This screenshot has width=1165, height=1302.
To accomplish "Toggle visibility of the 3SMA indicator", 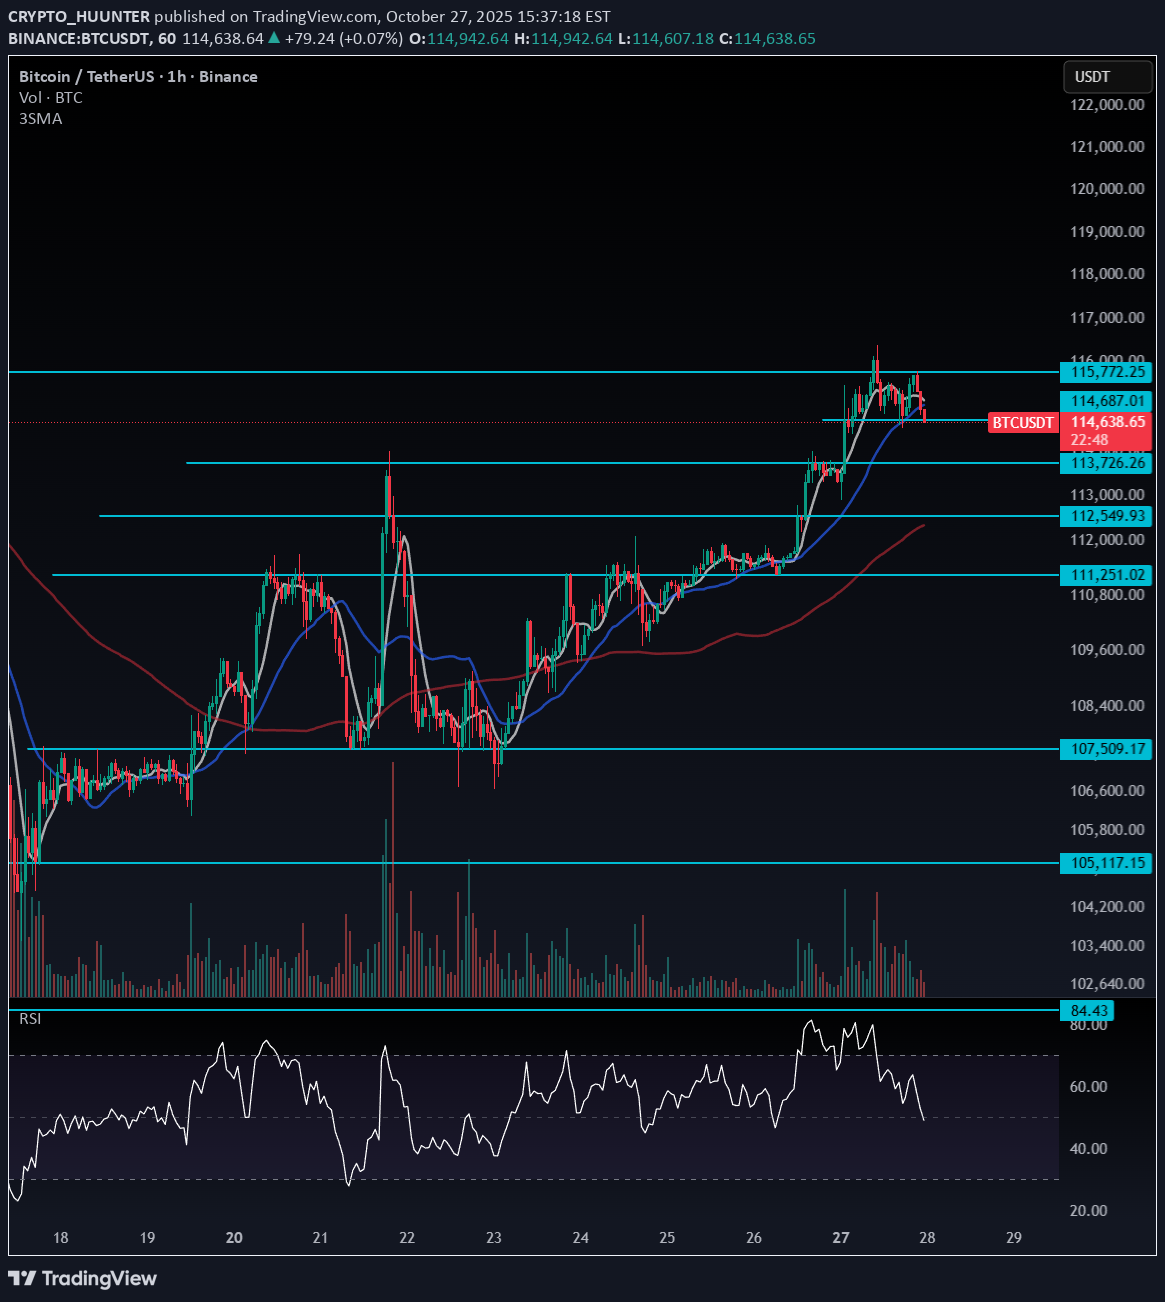I will [x=40, y=118].
